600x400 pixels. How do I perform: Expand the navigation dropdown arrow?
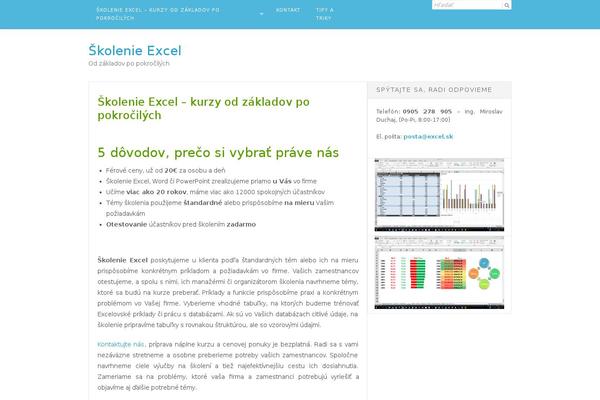(x=262, y=14)
